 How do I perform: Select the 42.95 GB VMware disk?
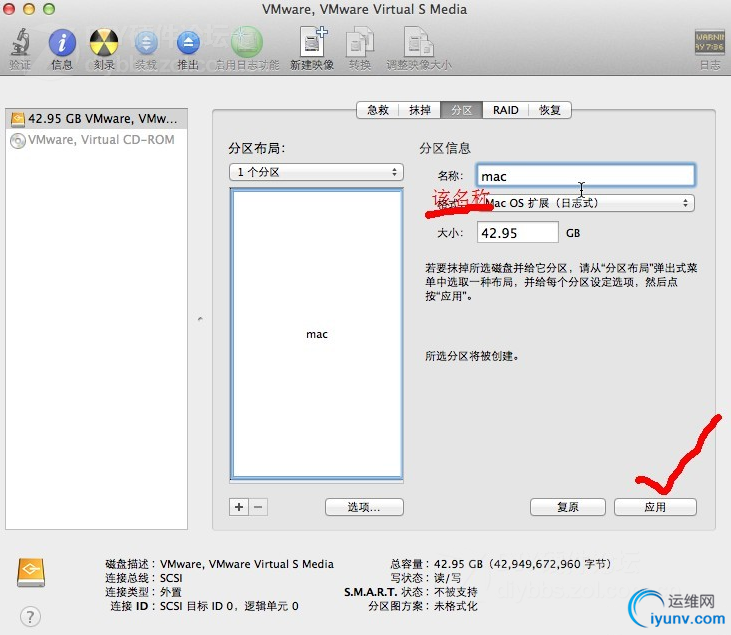click(97, 119)
